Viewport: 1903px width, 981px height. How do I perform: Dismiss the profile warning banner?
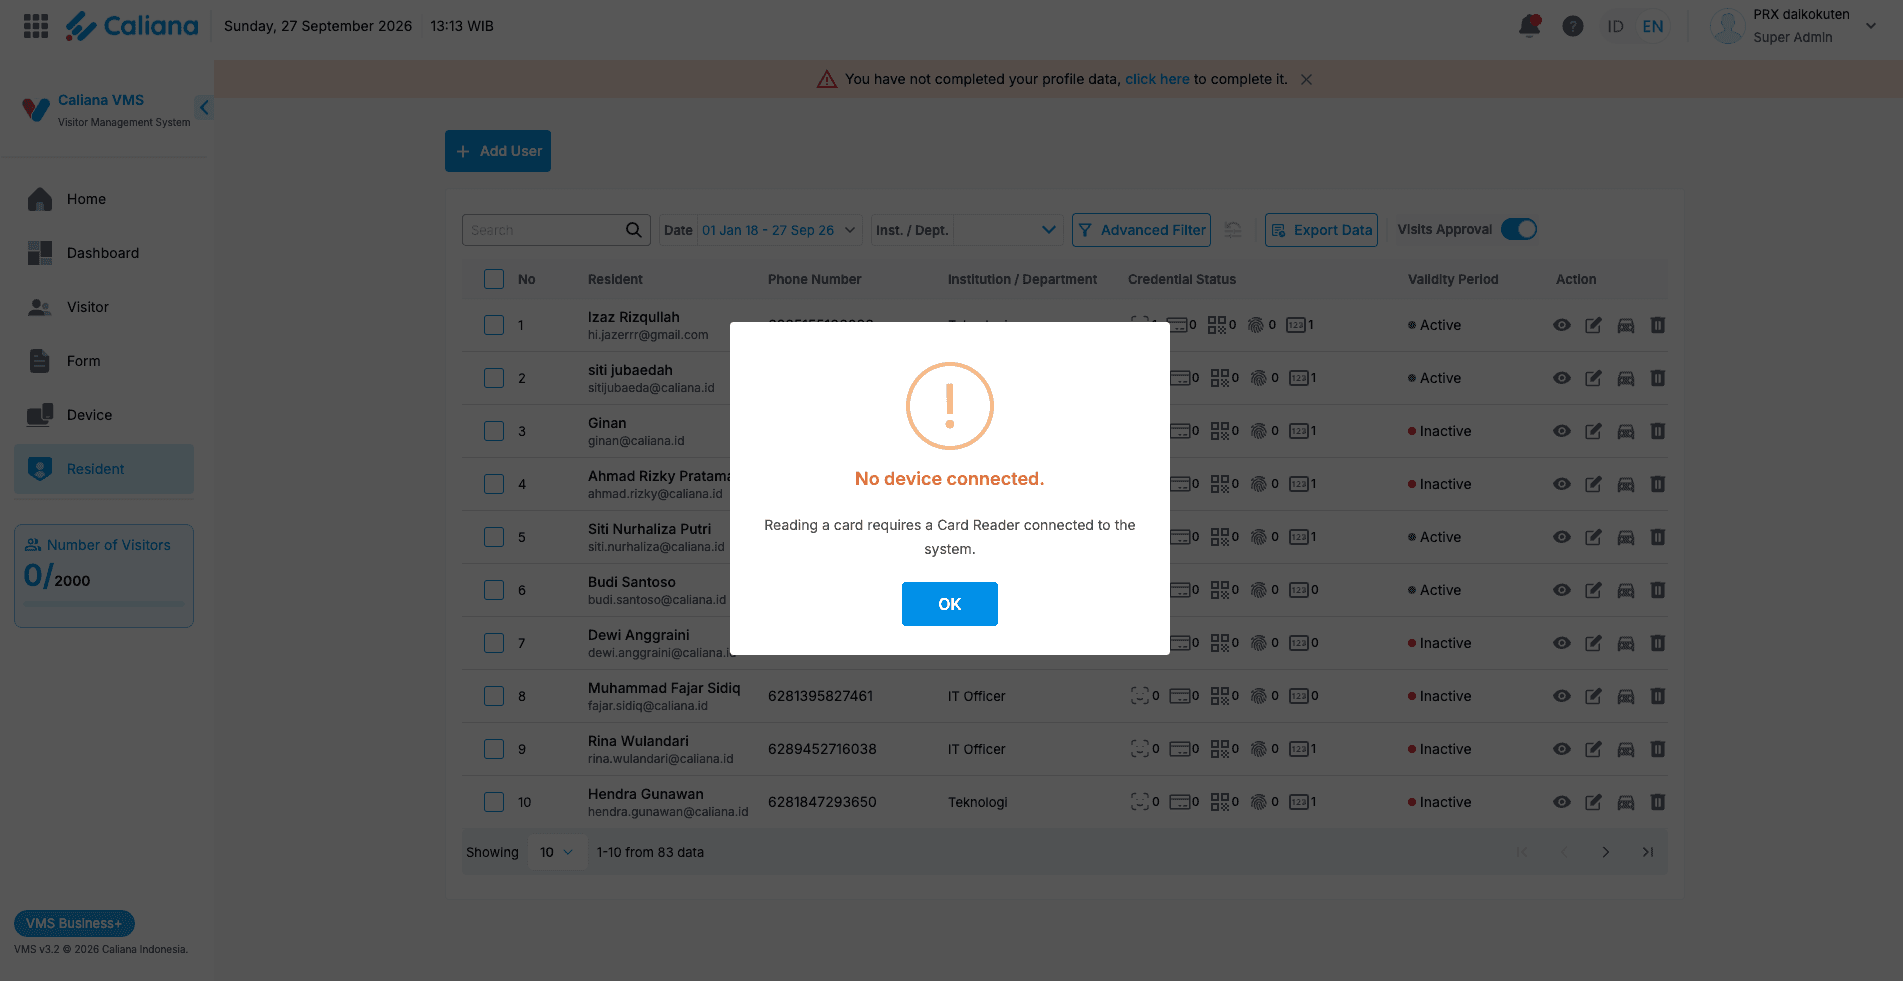click(x=1306, y=79)
